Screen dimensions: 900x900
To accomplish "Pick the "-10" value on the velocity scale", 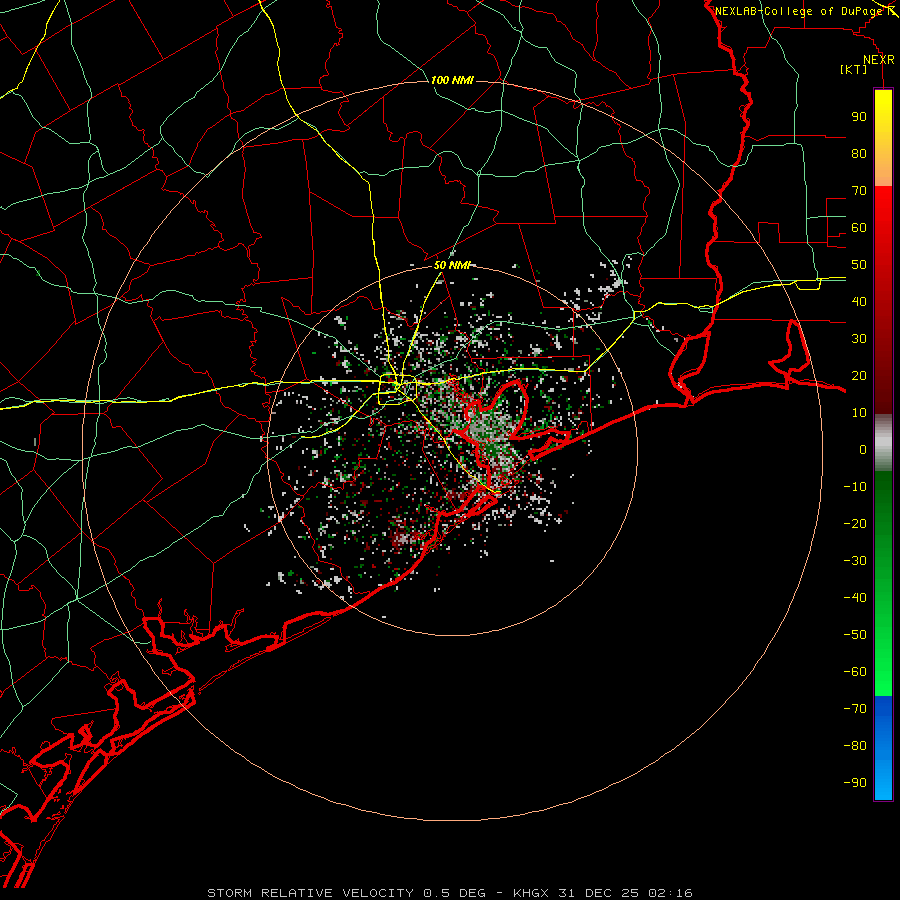I will (x=855, y=487).
